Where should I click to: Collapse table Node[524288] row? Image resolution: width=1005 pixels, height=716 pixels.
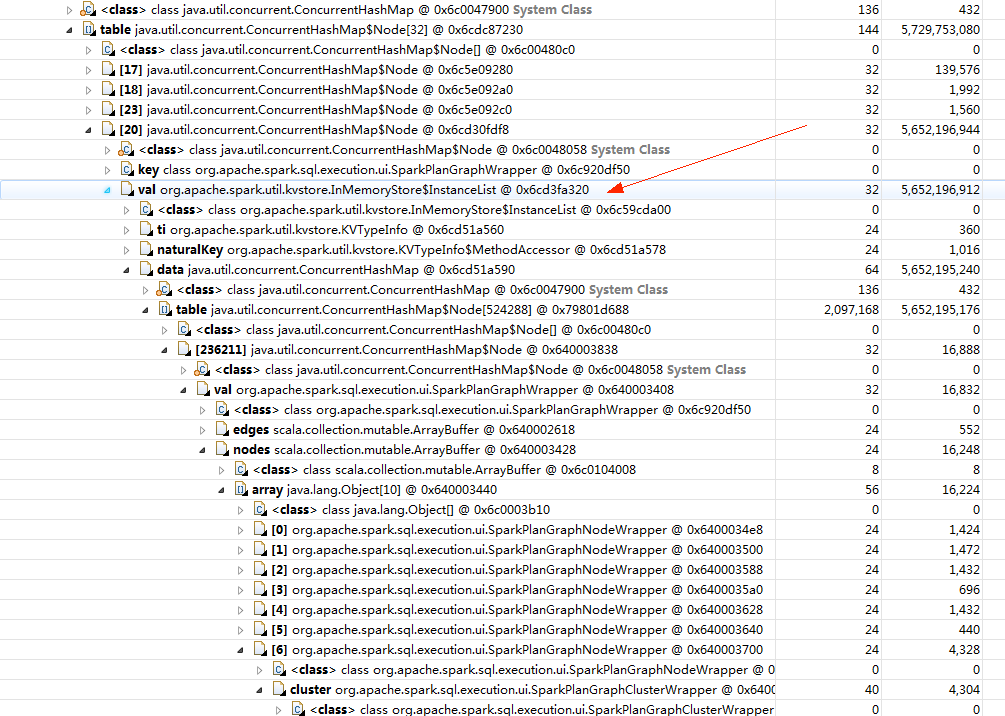click(145, 310)
